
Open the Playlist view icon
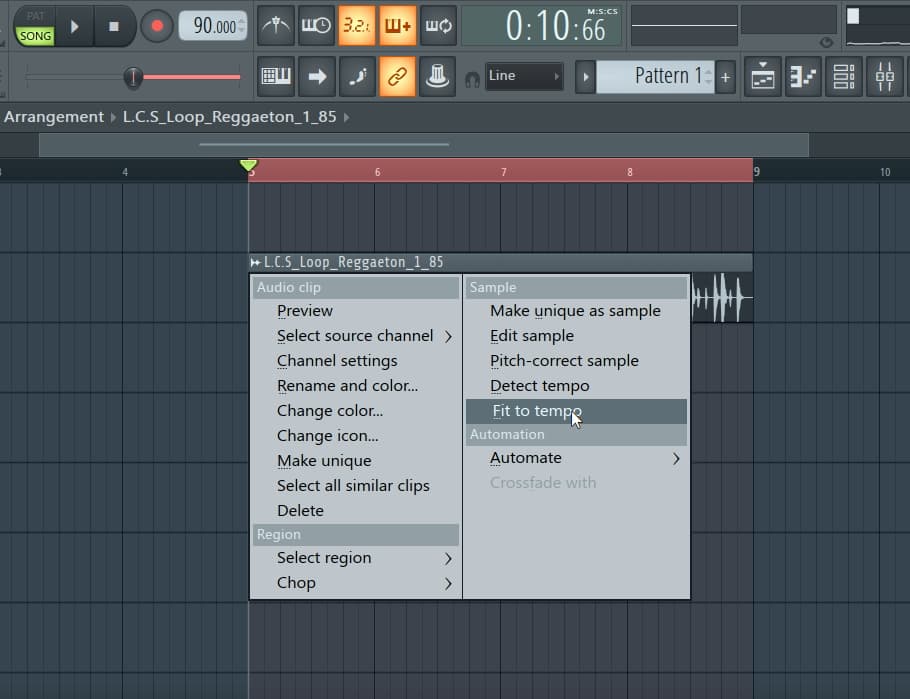point(763,77)
